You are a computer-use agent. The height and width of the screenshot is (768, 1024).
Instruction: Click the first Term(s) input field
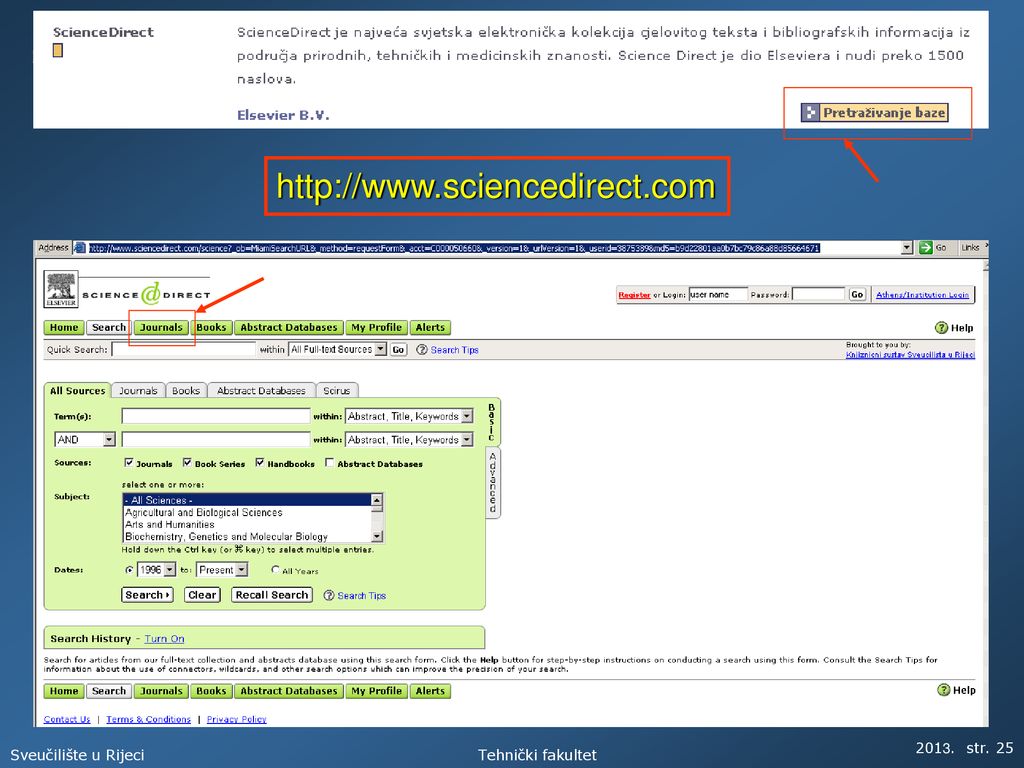tap(216, 416)
